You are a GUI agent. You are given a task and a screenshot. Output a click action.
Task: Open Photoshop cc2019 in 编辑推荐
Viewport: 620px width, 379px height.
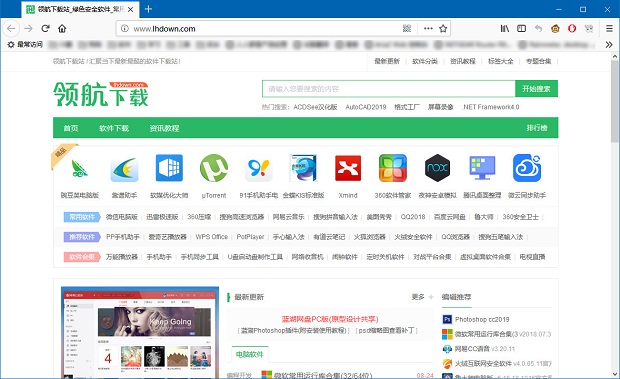(482, 319)
